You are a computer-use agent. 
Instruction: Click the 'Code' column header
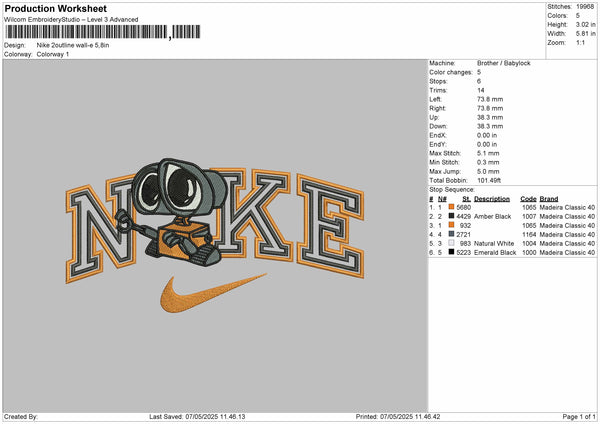(x=528, y=199)
